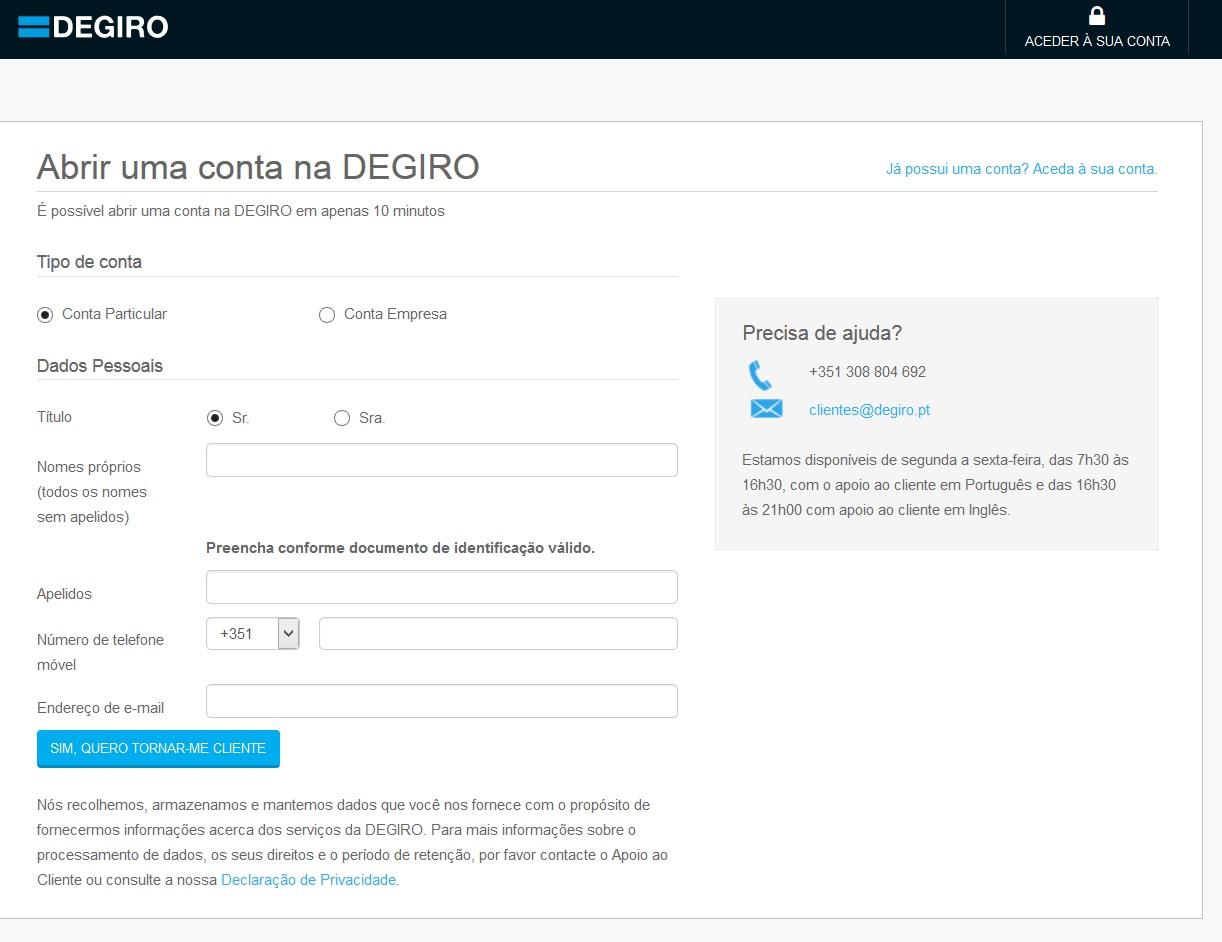Click the padlock login icon
Image resolution: width=1222 pixels, height=942 pixels.
pyautogui.click(x=1096, y=16)
